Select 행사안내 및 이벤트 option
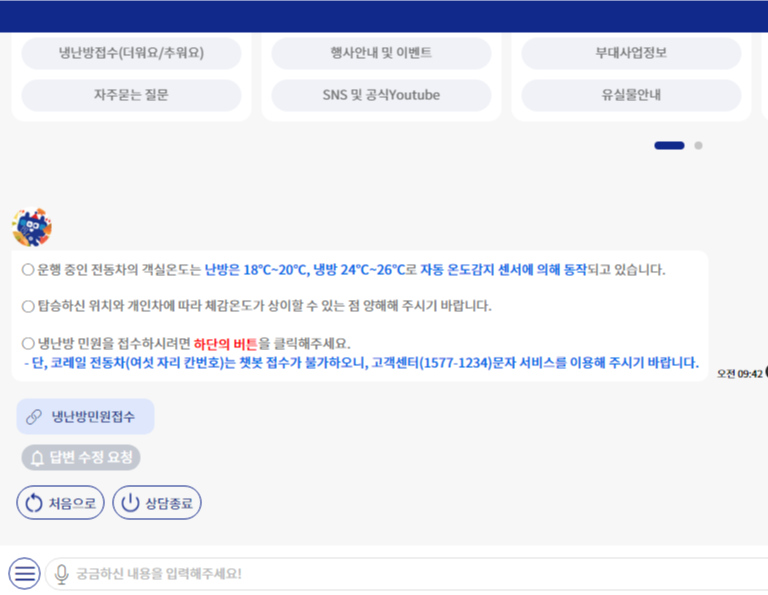Viewport: 768px width, 595px height. [381, 53]
